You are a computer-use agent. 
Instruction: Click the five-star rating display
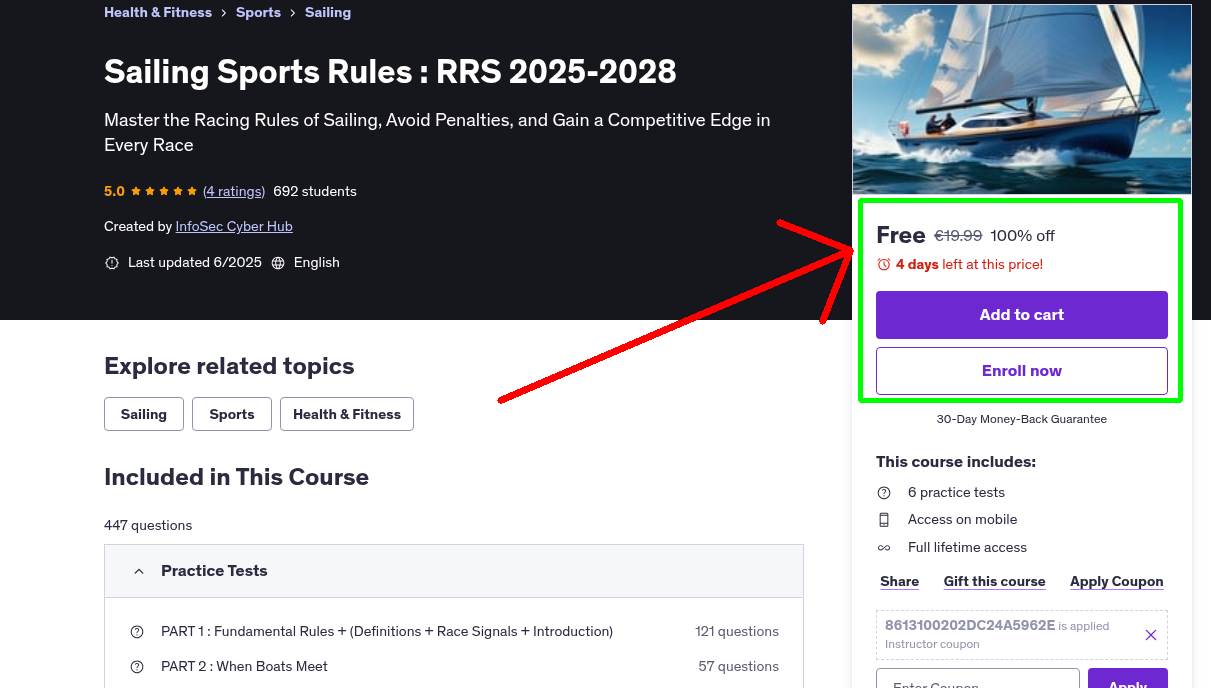pos(163,190)
